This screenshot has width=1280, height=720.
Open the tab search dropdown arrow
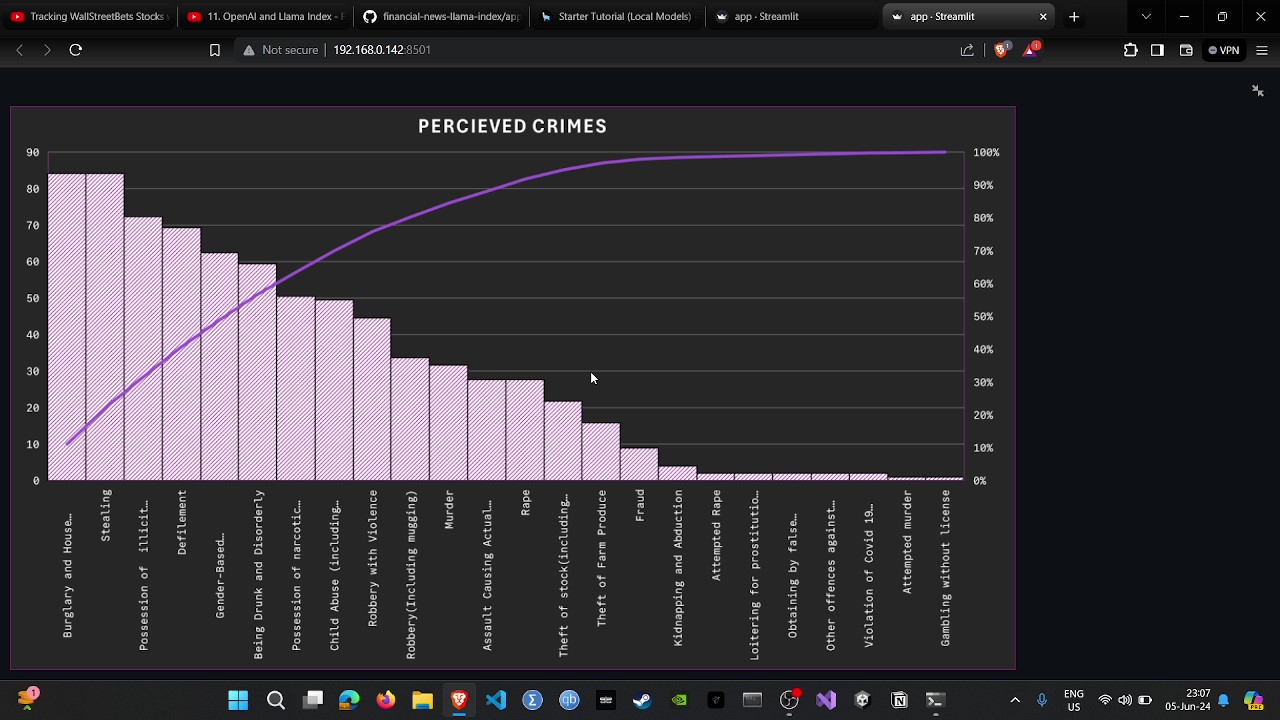click(1146, 16)
